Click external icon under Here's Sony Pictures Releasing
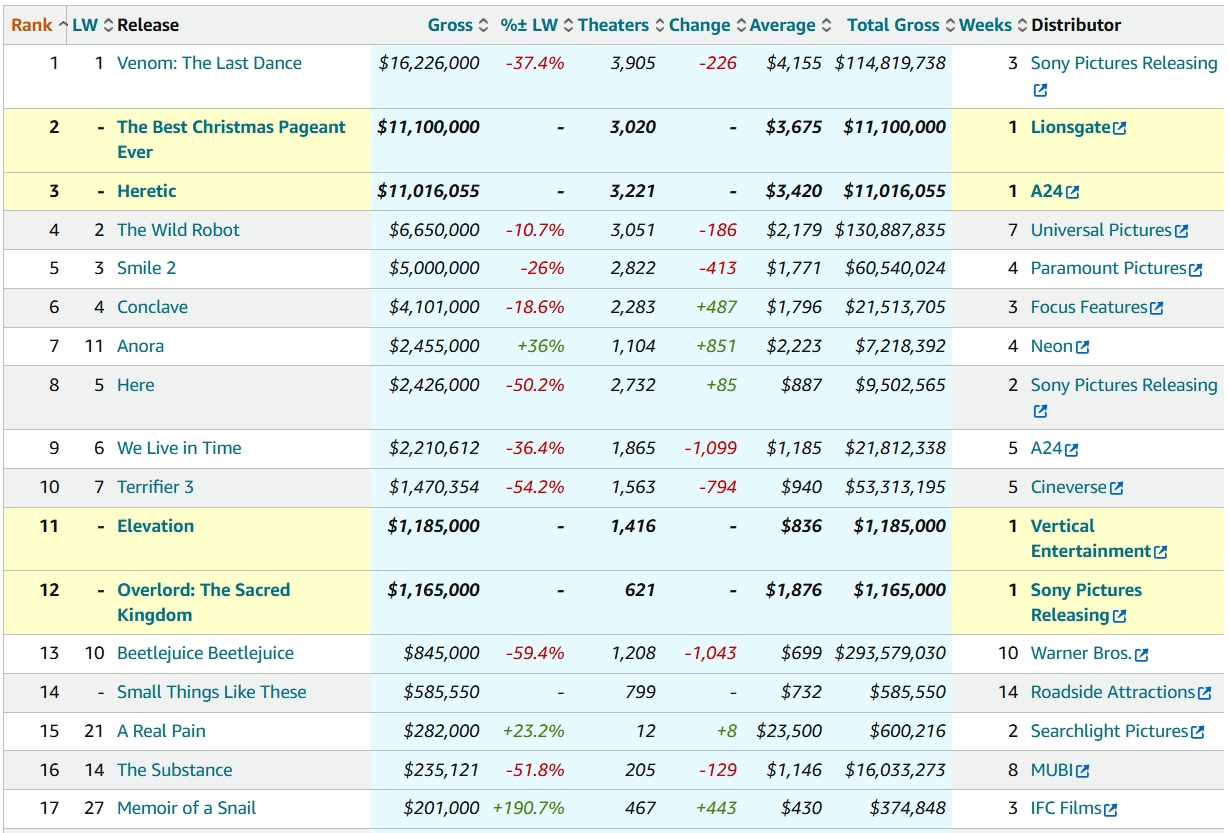The image size is (1229, 833). pyautogui.click(x=1040, y=411)
